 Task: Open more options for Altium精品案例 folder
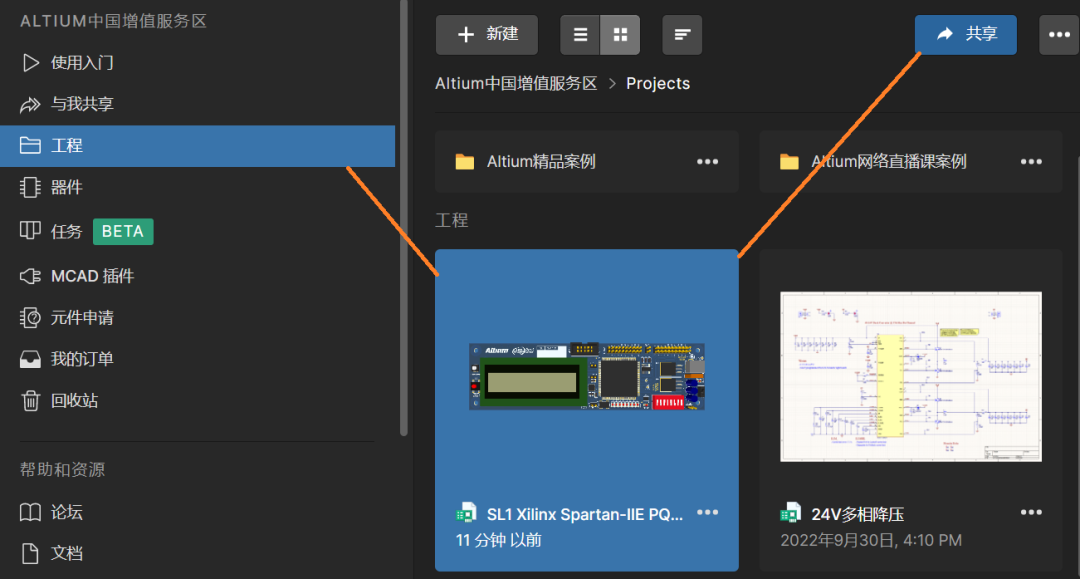point(707,162)
